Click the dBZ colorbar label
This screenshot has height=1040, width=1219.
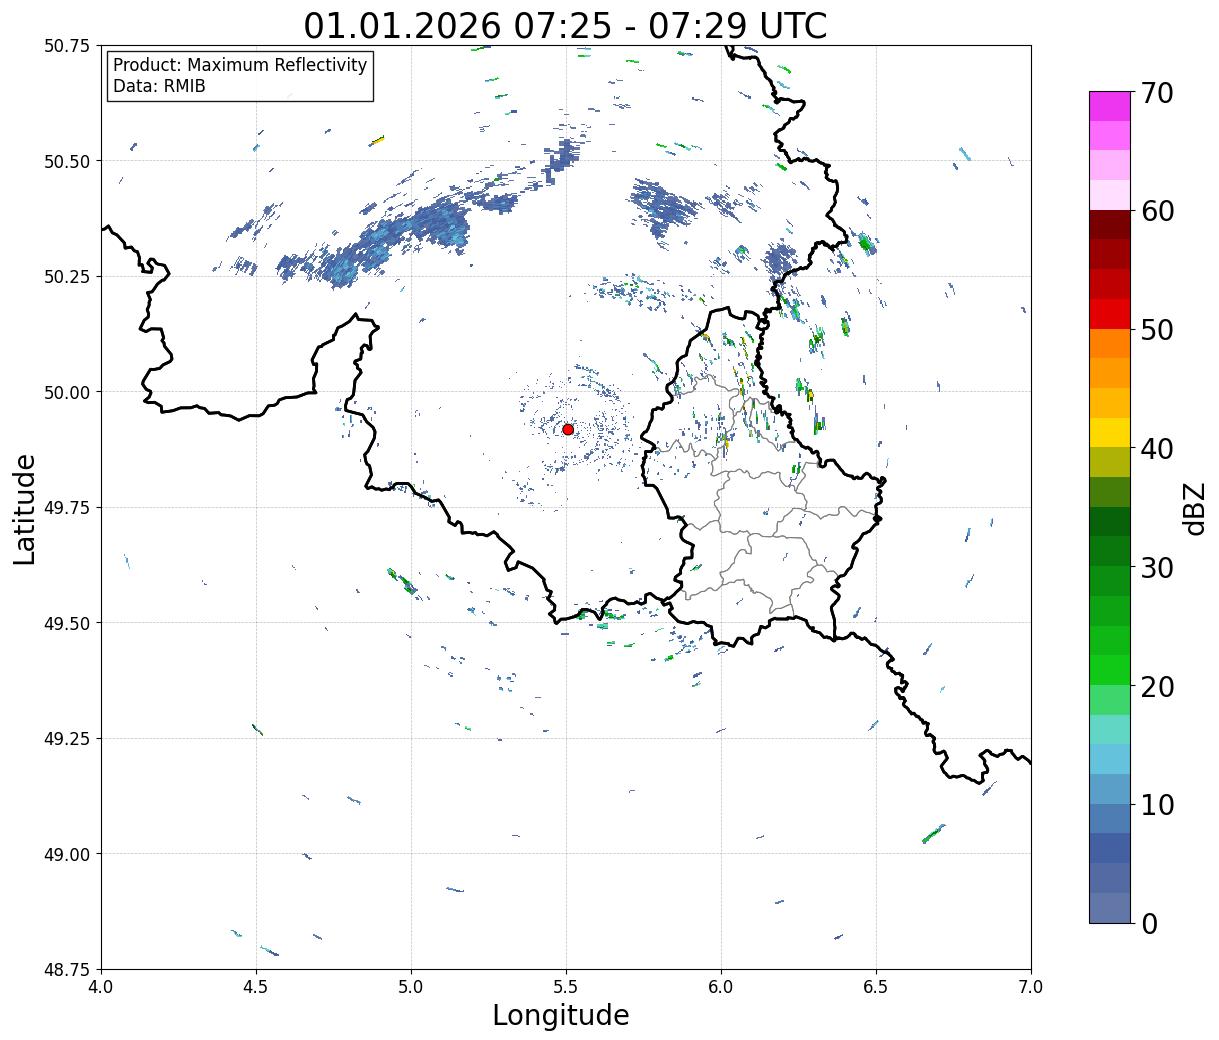[1194, 507]
